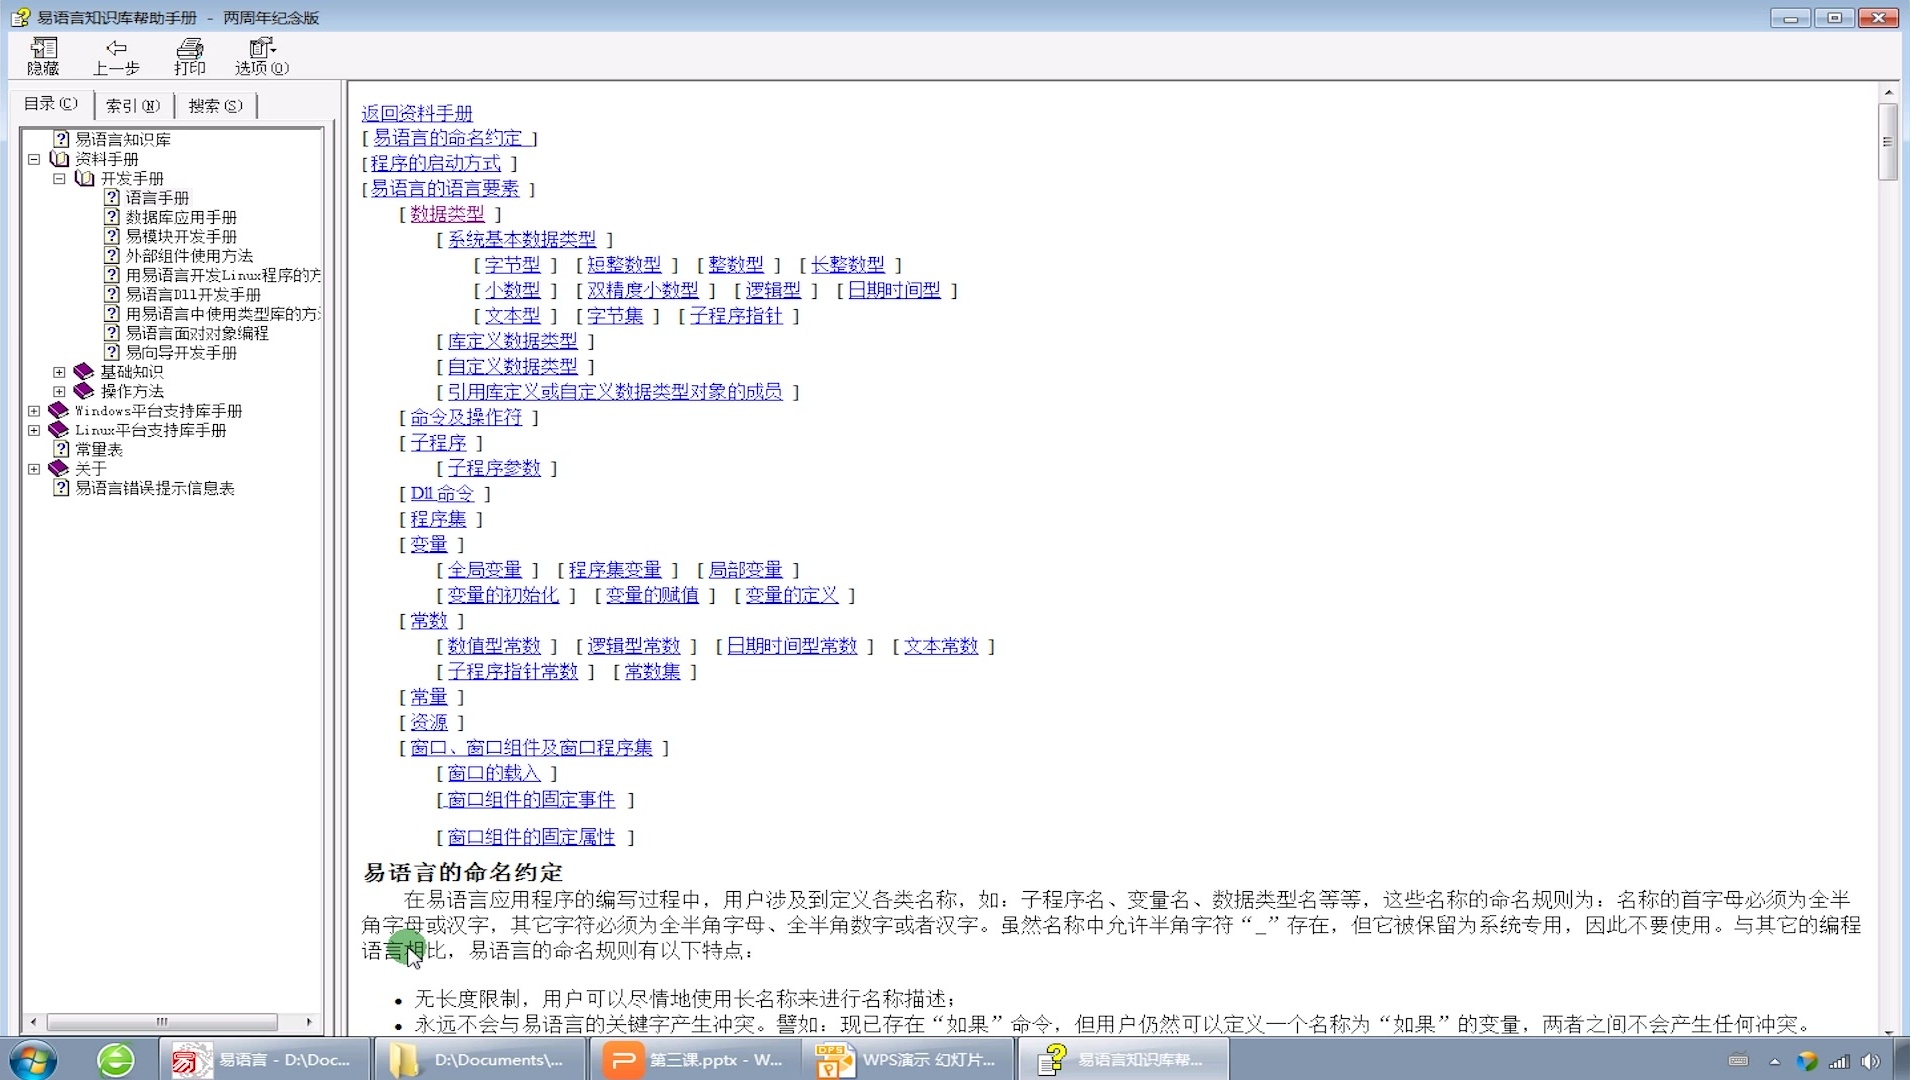Click the book icon beside 操作方法
The image size is (1910, 1080).
(84, 391)
